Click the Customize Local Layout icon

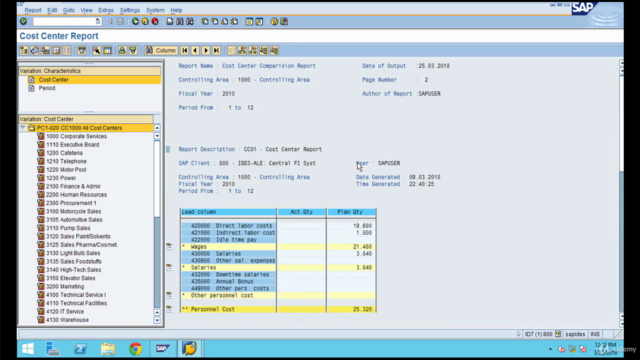pyautogui.click(x=284, y=21)
